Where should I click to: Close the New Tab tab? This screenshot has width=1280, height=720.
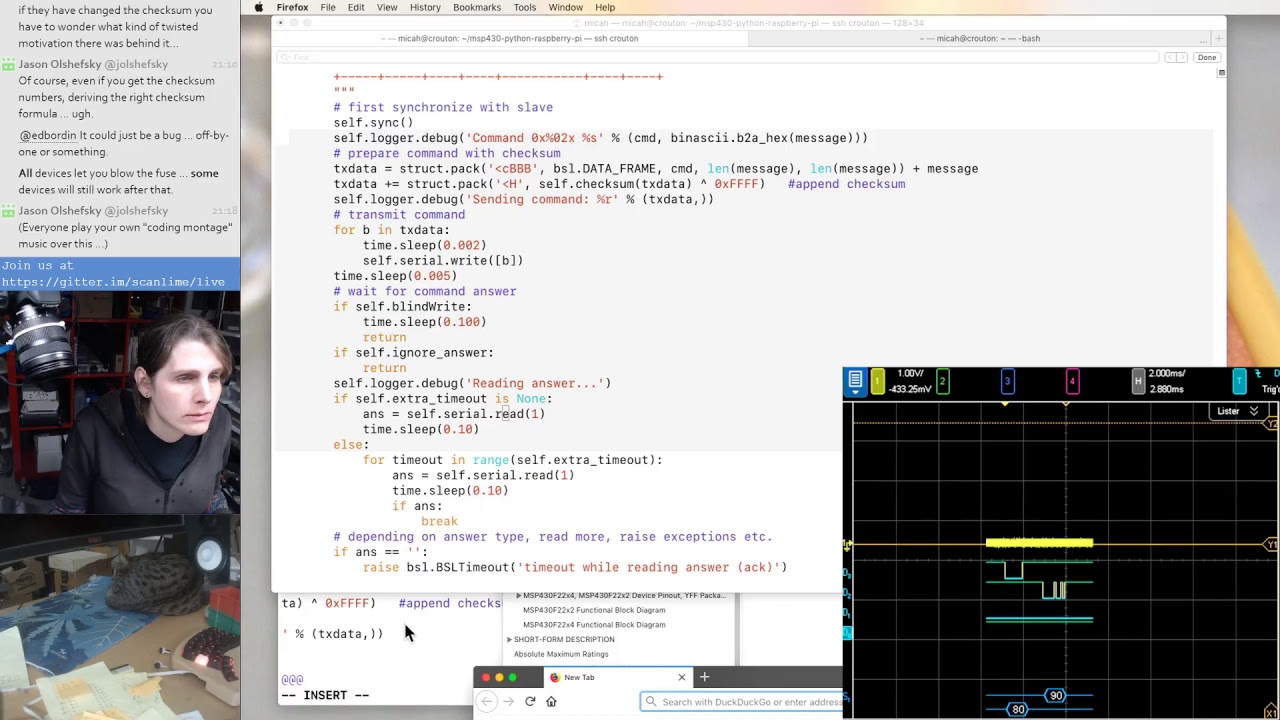[x=682, y=677]
